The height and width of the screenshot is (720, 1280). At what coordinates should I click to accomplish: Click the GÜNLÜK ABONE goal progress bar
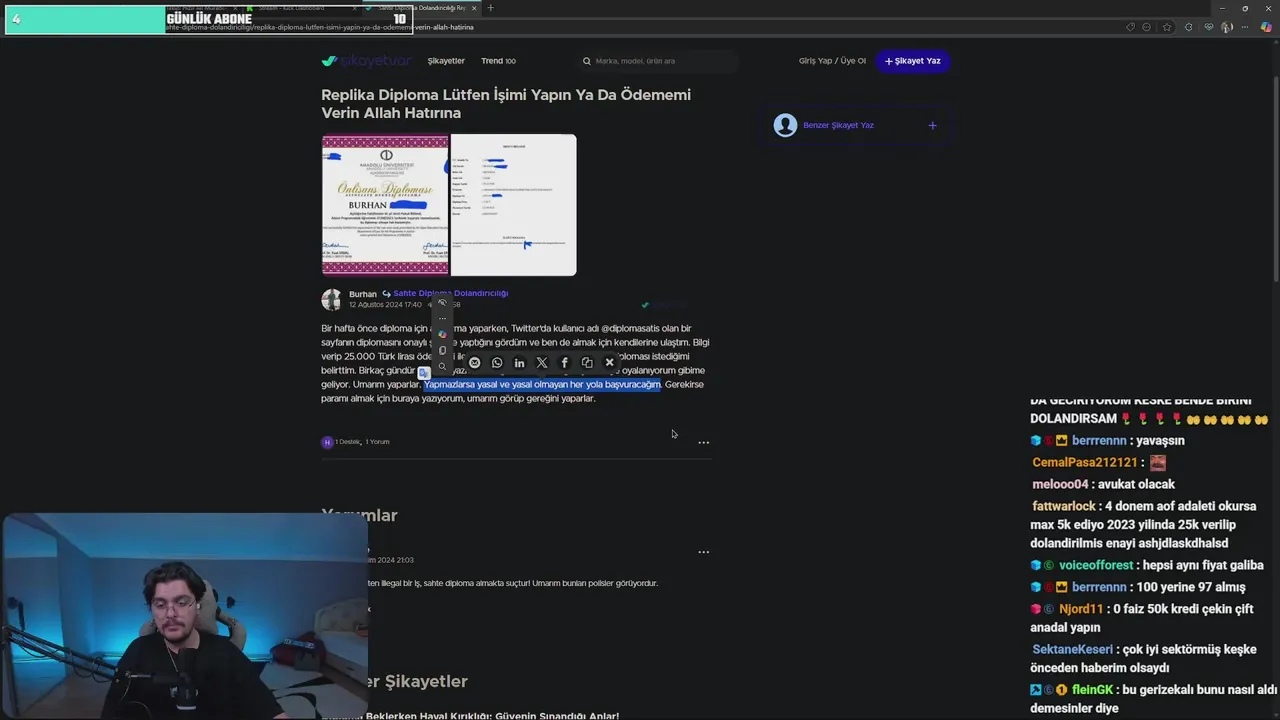[208, 19]
